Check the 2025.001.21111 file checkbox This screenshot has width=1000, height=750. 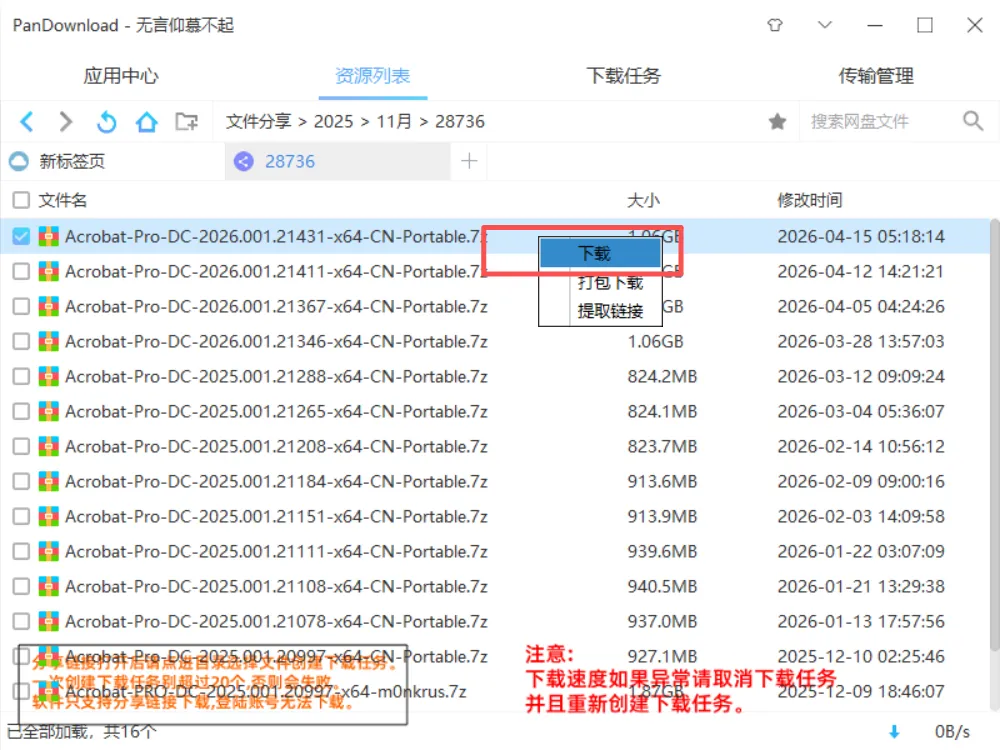21,552
